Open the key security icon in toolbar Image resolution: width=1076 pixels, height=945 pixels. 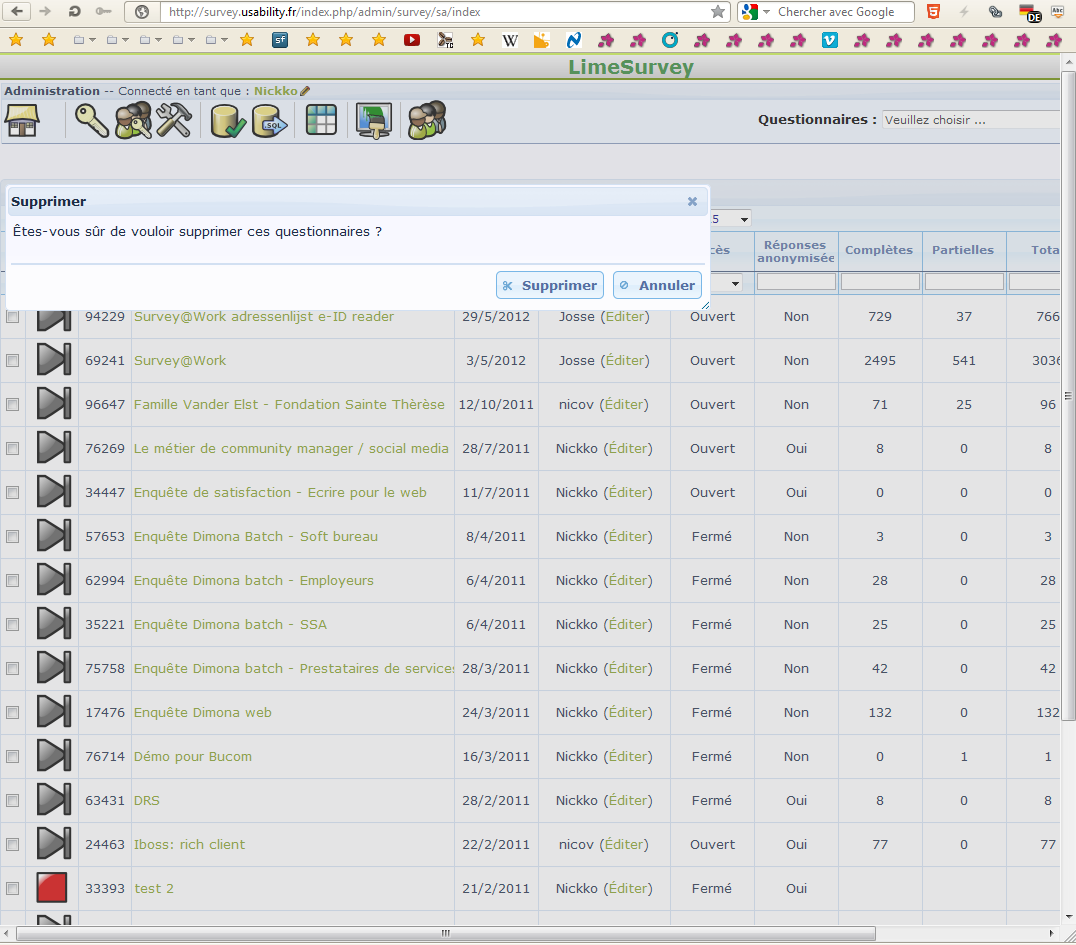[91, 121]
